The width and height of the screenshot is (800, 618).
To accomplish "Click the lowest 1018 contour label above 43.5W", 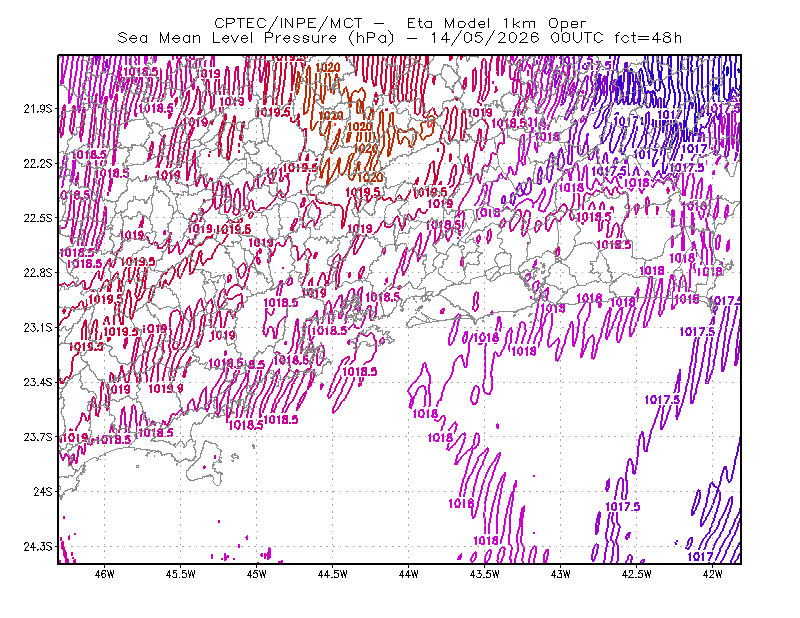I will pos(486,540).
